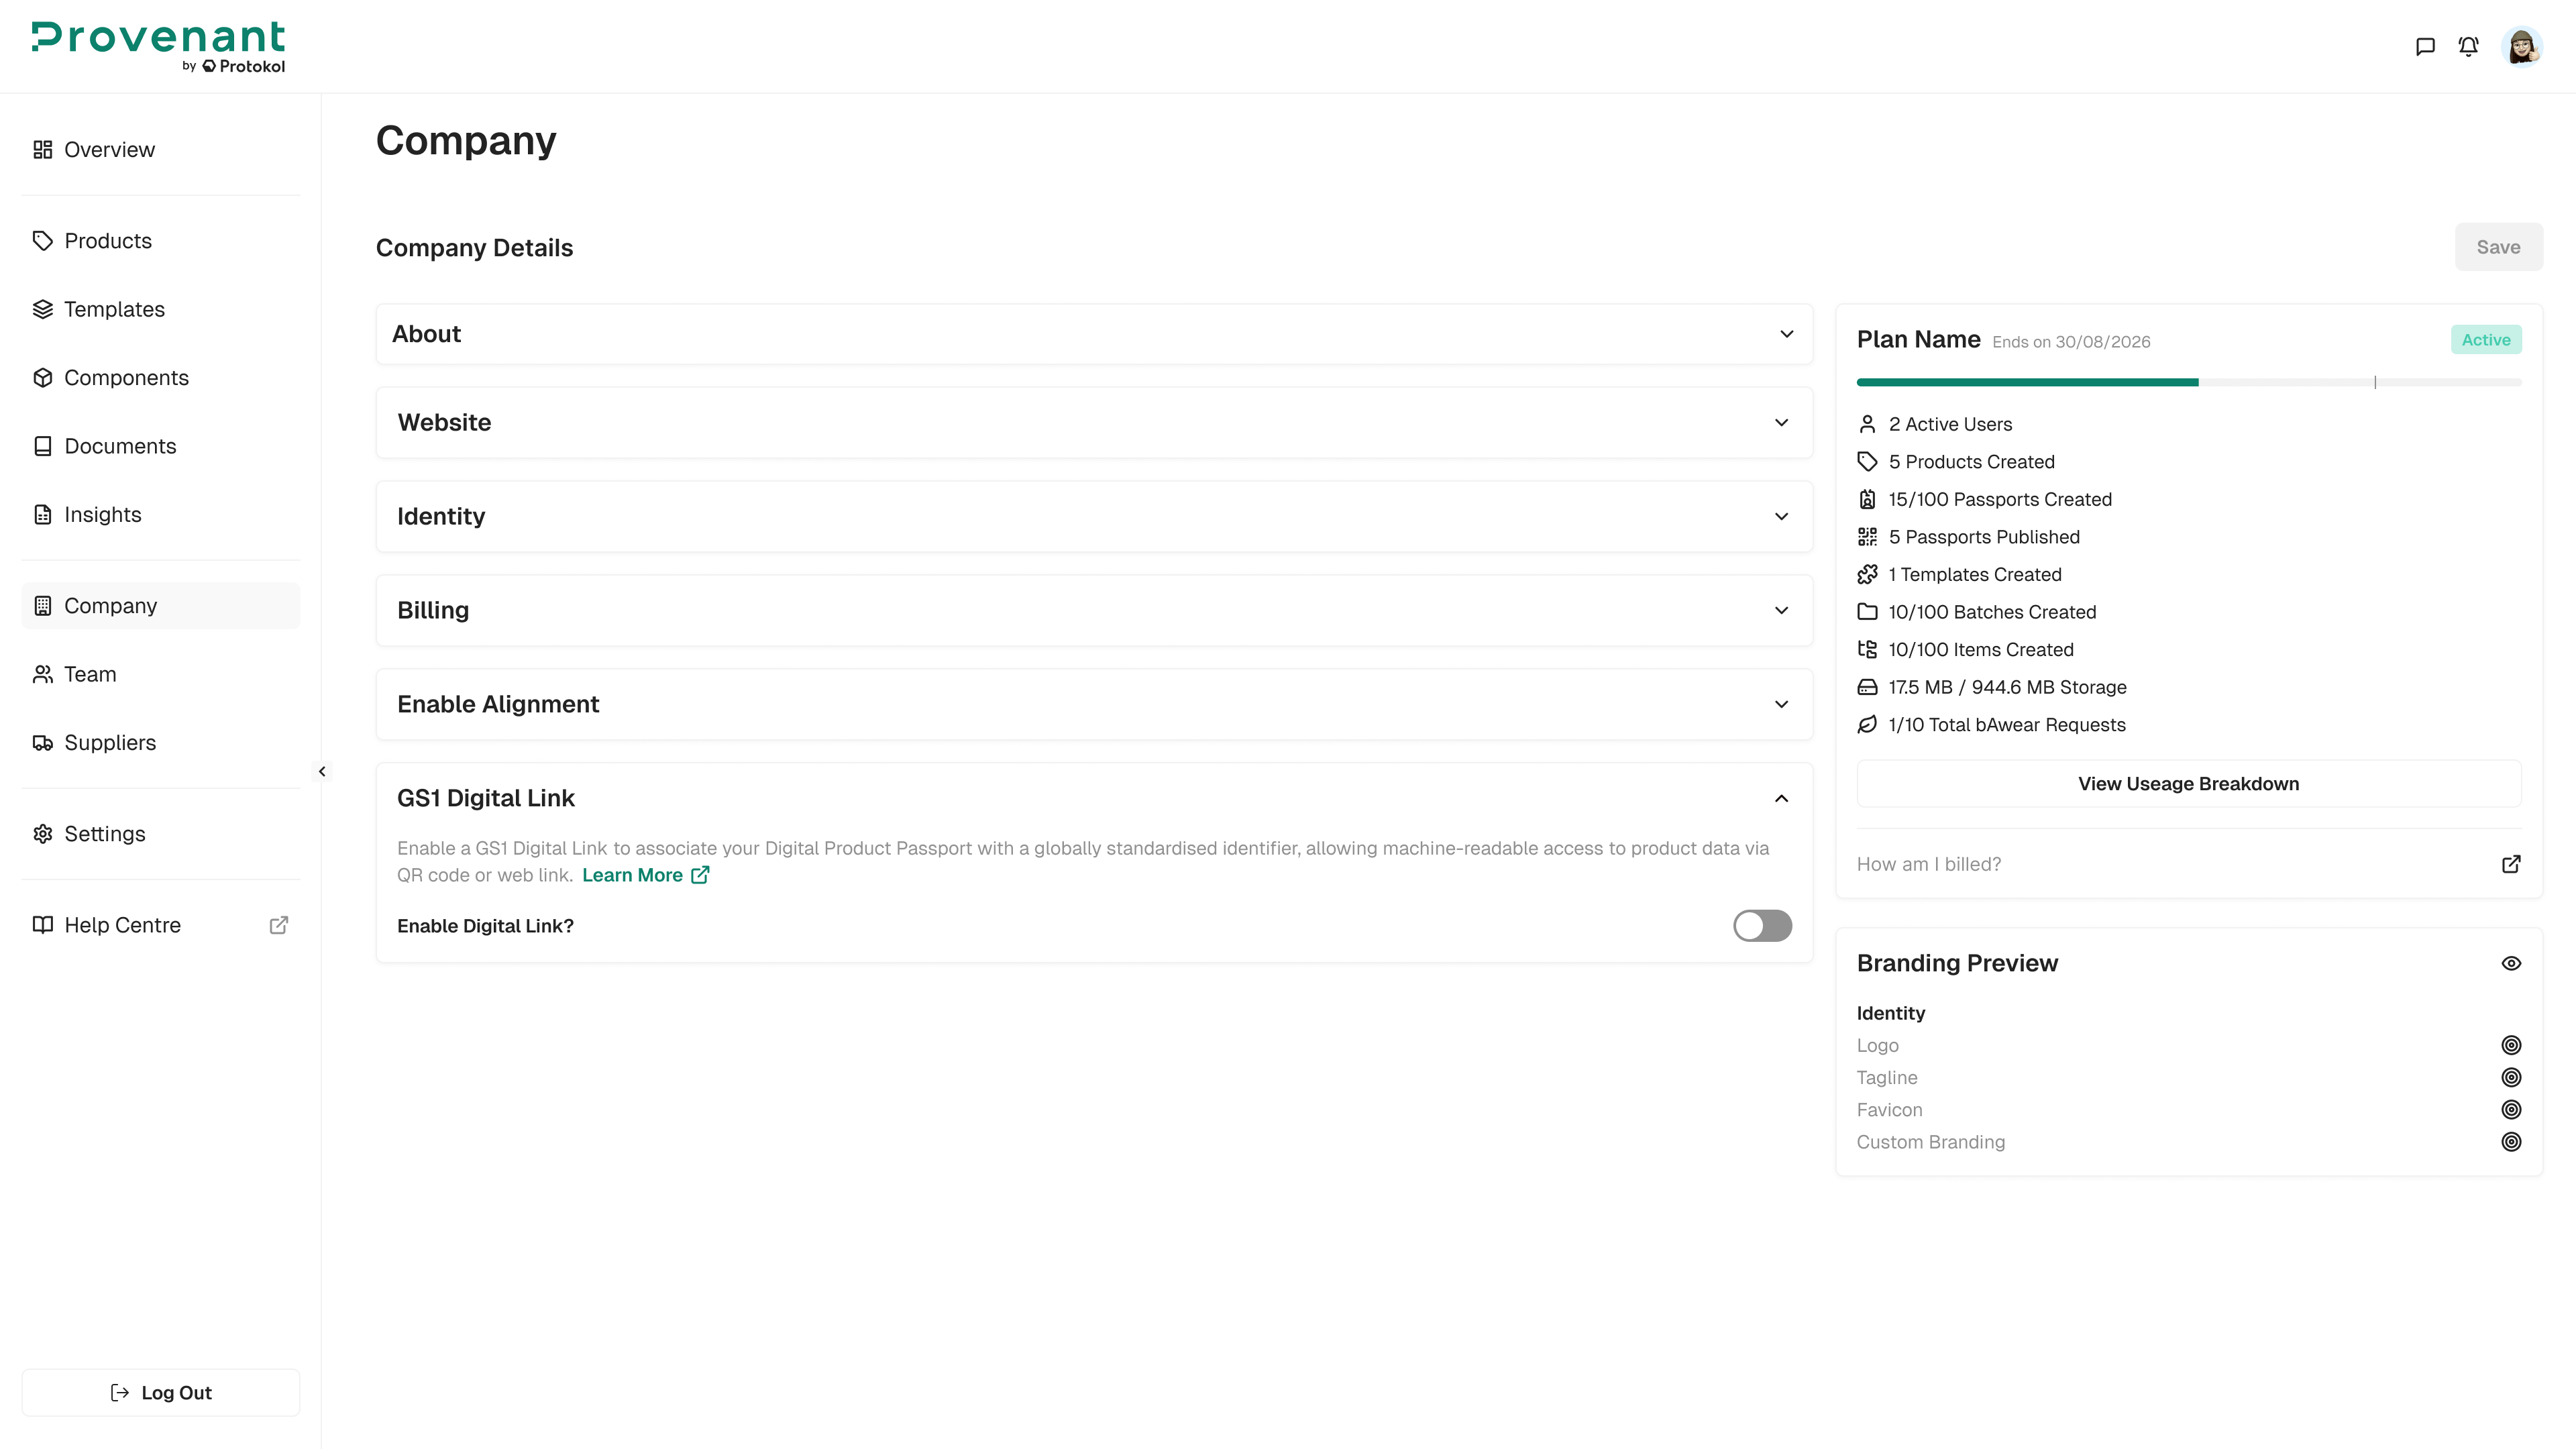Open Suppliers in the sidebar
Viewport: 2576px width, 1449px height.
point(160,743)
